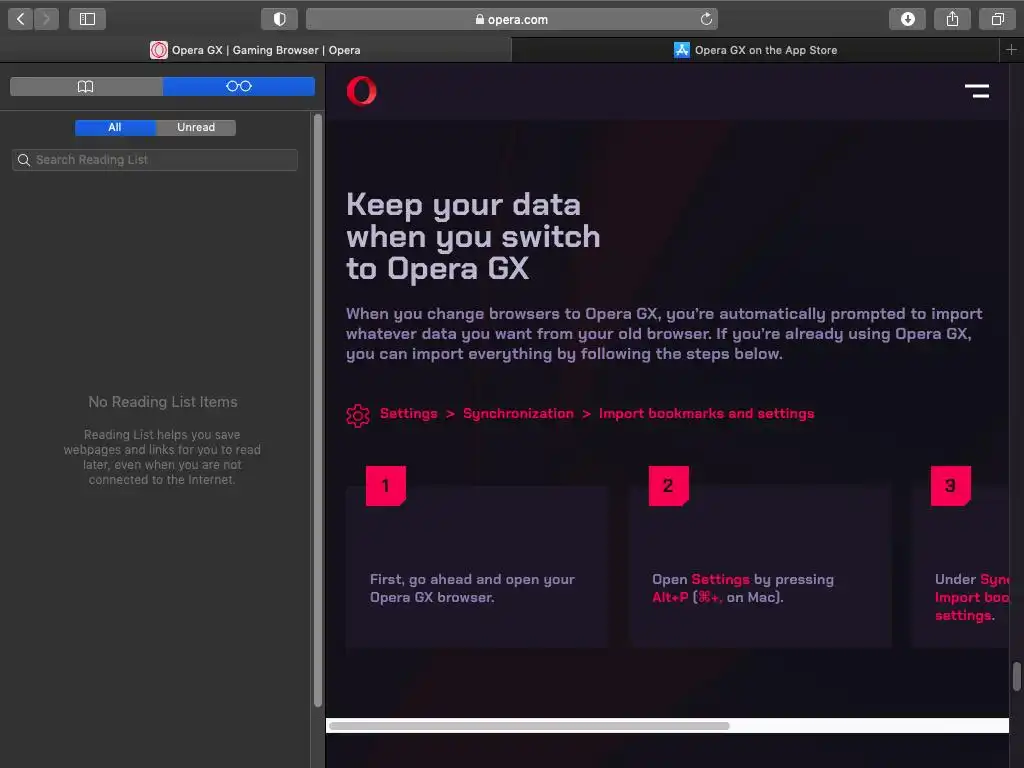Image resolution: width=1024 pixels, height=768 pixels.
Task: Open the hamburger menu on Opera page
Action: click(x=977, y=91)
